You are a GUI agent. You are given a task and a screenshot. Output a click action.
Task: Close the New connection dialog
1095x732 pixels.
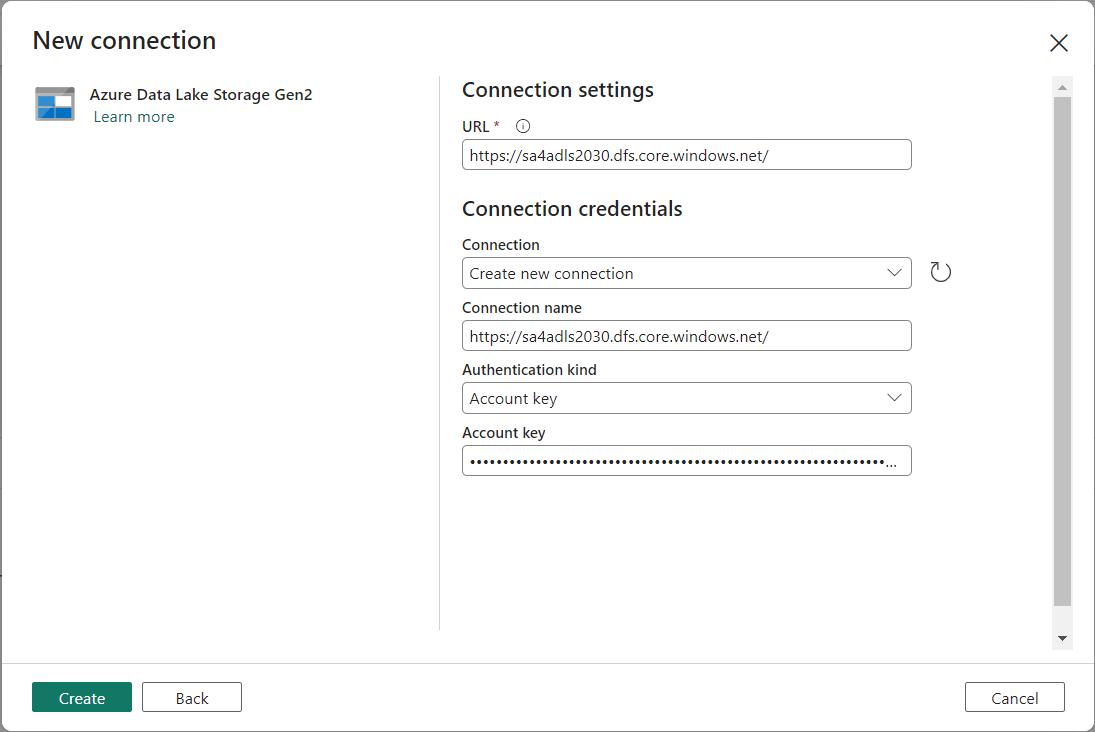pos(1058,43)
